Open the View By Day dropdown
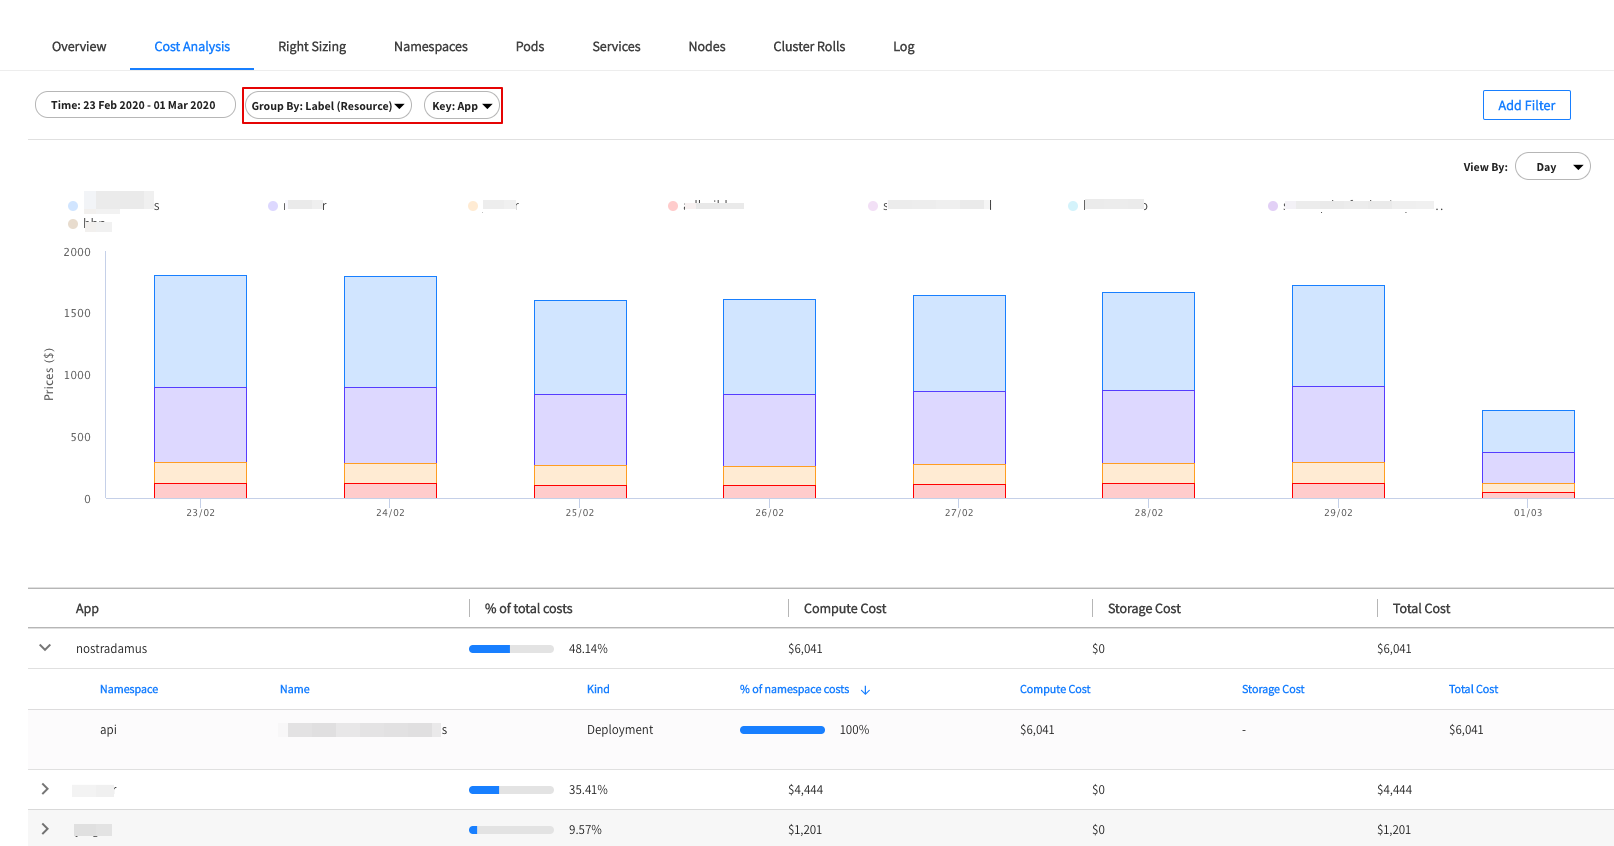The image size is (1614, 846). [x=1552, y=167]
